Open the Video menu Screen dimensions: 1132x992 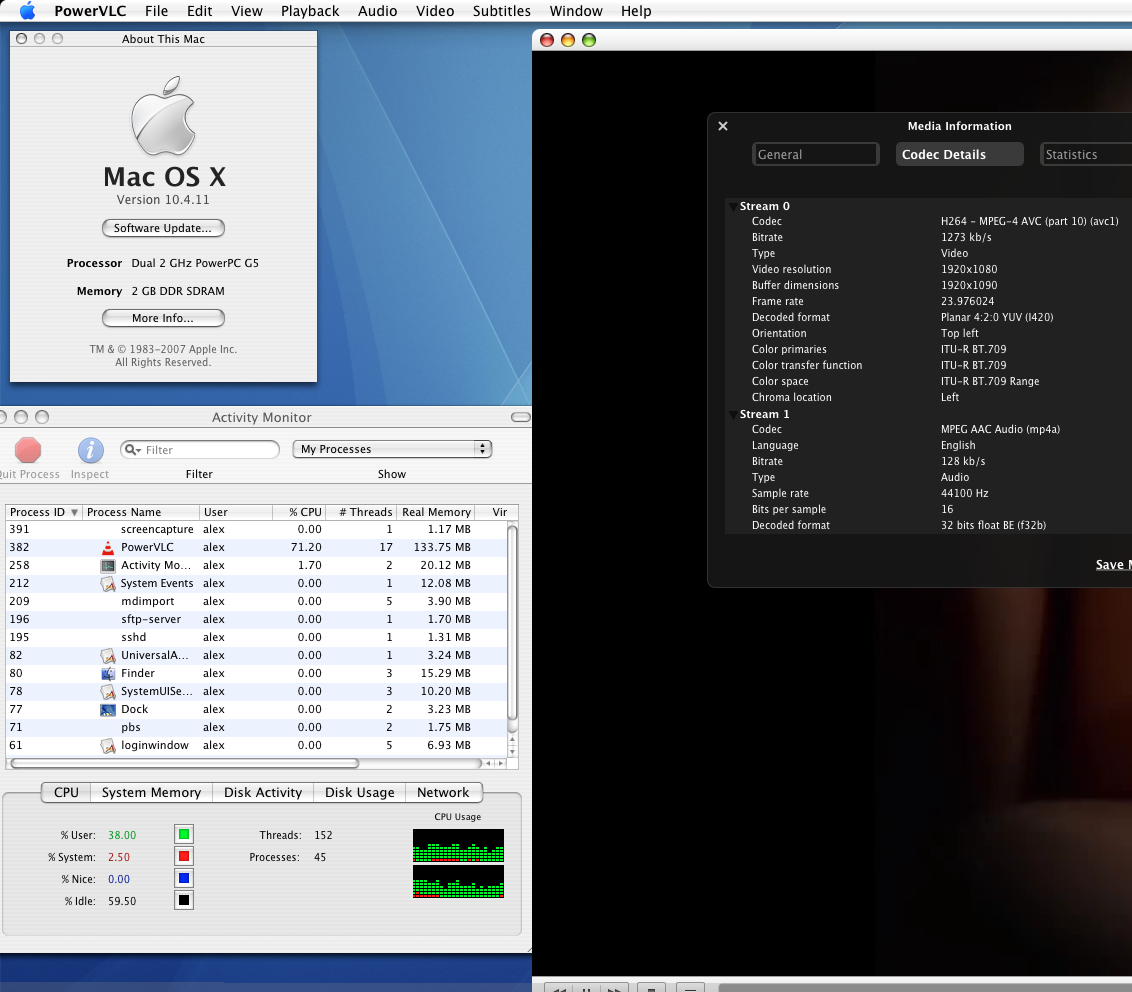(x=435, y=11)
